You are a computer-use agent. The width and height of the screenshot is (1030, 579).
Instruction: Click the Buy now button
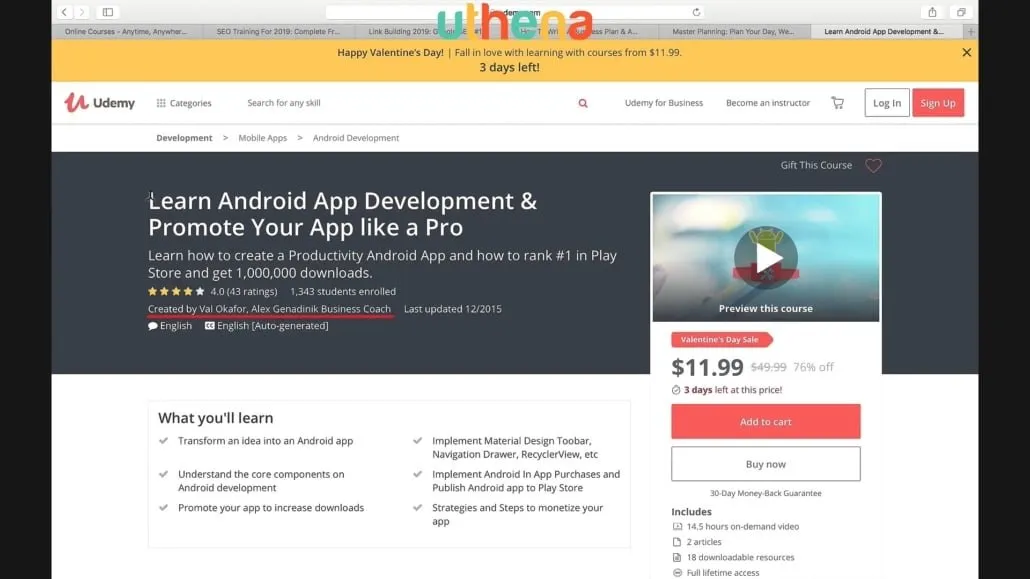click(x=765, y=464)
